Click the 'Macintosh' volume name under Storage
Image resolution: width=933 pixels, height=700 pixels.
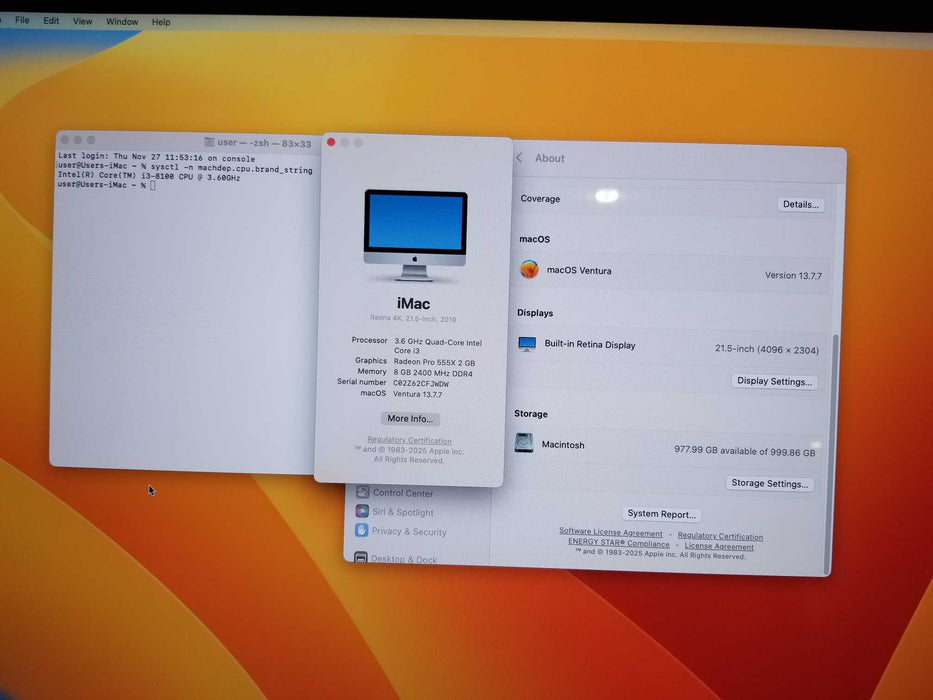(563, 445)
